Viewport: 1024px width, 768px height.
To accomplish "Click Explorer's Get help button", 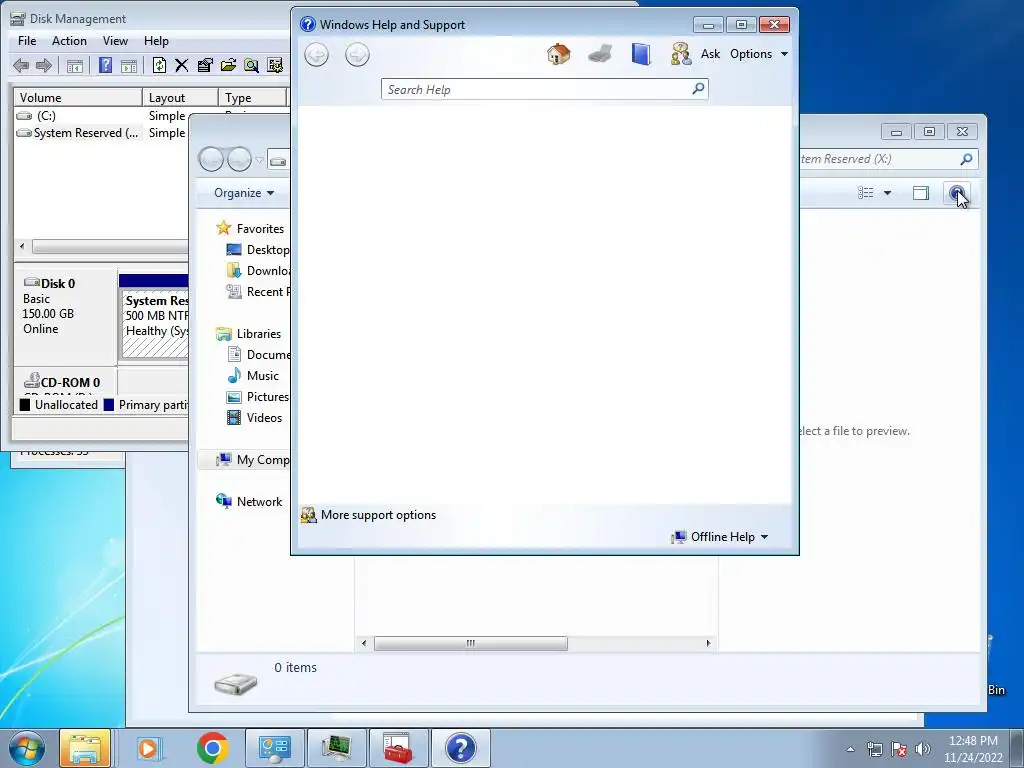I will (957, 193).
